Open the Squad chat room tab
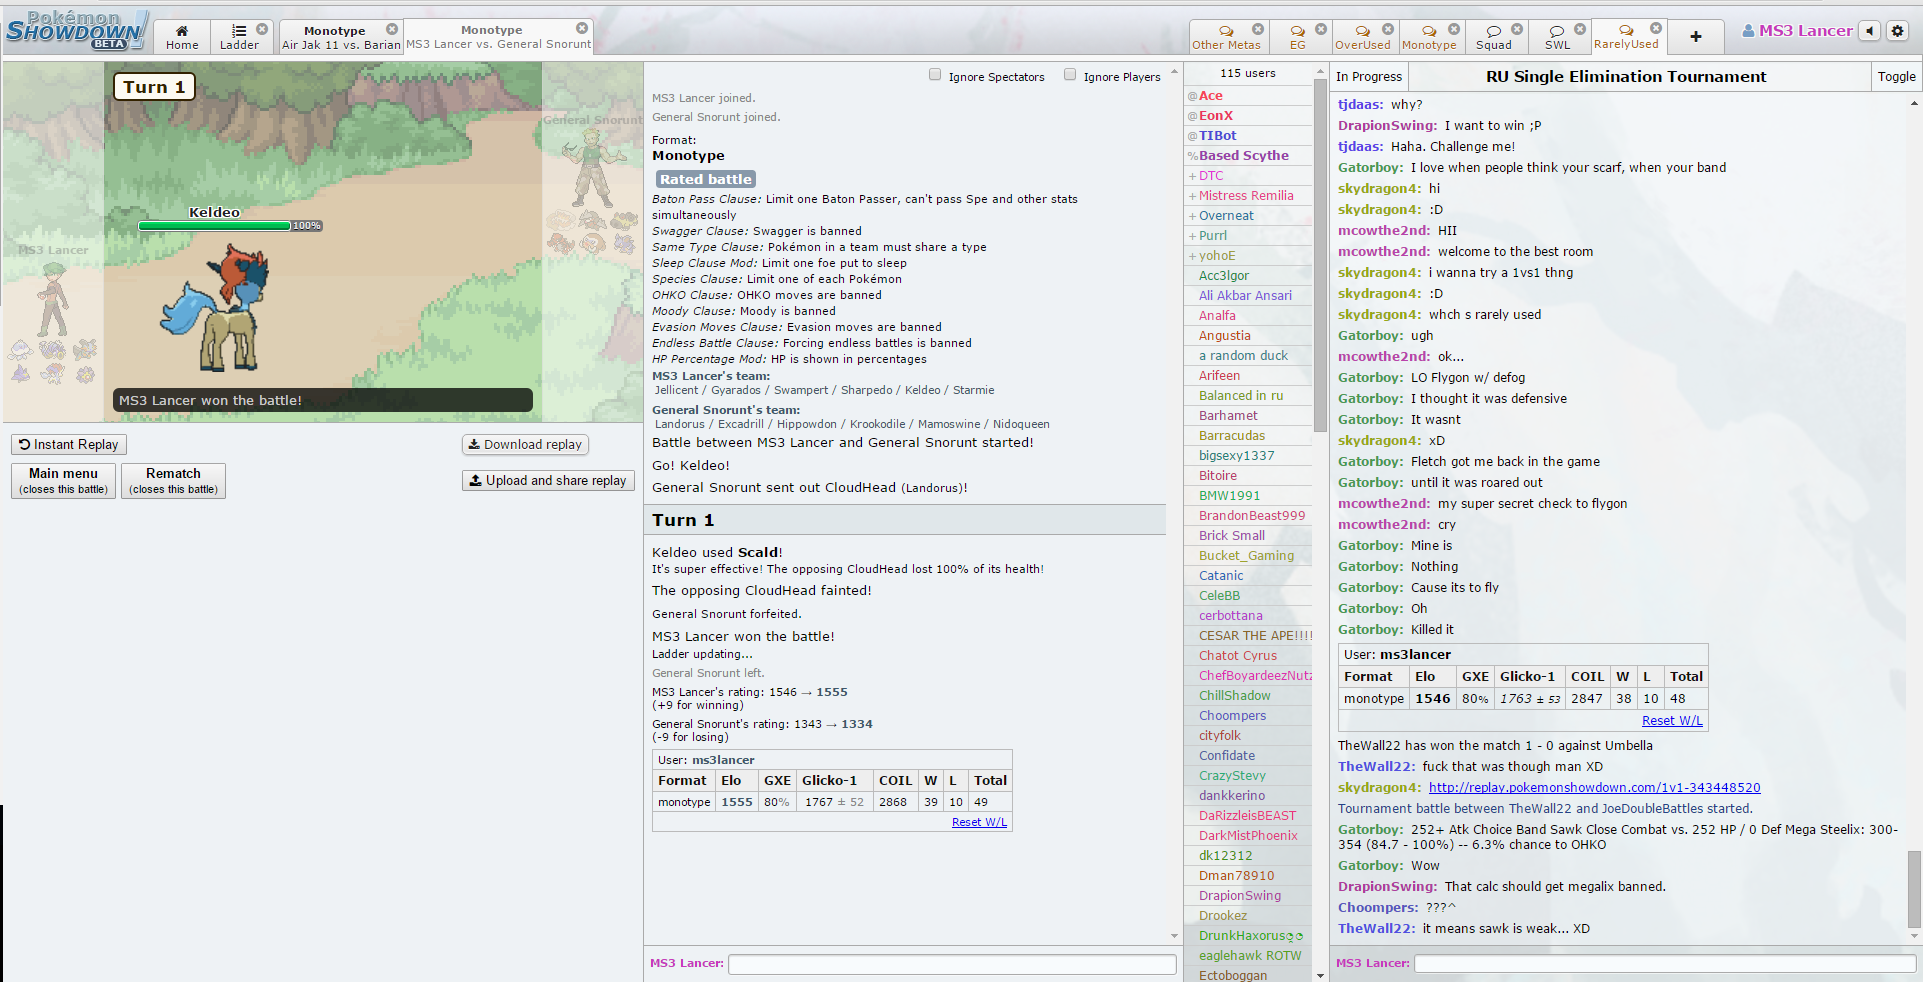 pyautogui.click(x=1494, y=37)
